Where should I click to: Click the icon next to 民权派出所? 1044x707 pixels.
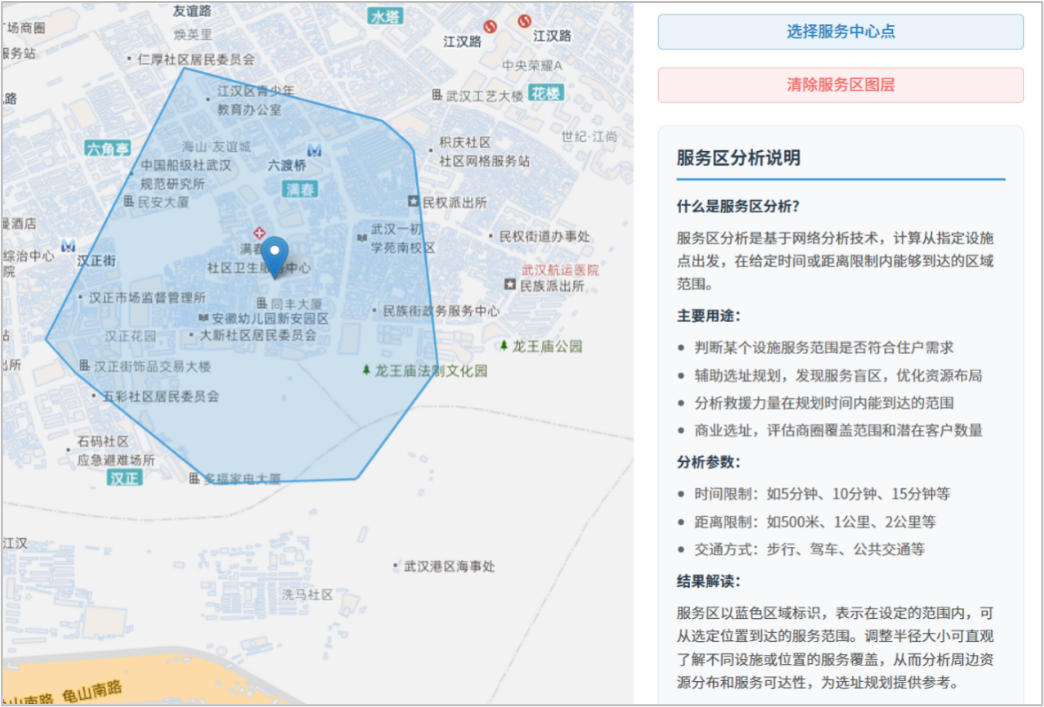coord(413,202)
